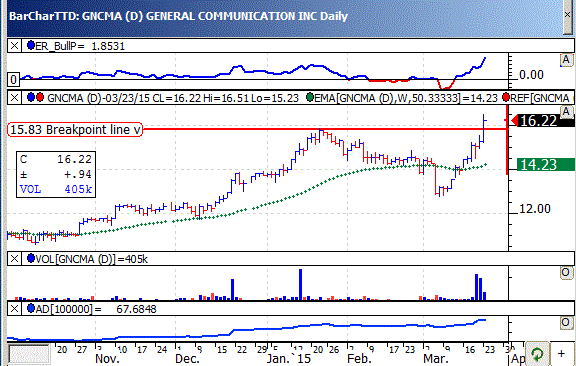Click the AD[100000]= 67.6848 legend label
Viewport: 576px width, 366px height.
(96, 309)
